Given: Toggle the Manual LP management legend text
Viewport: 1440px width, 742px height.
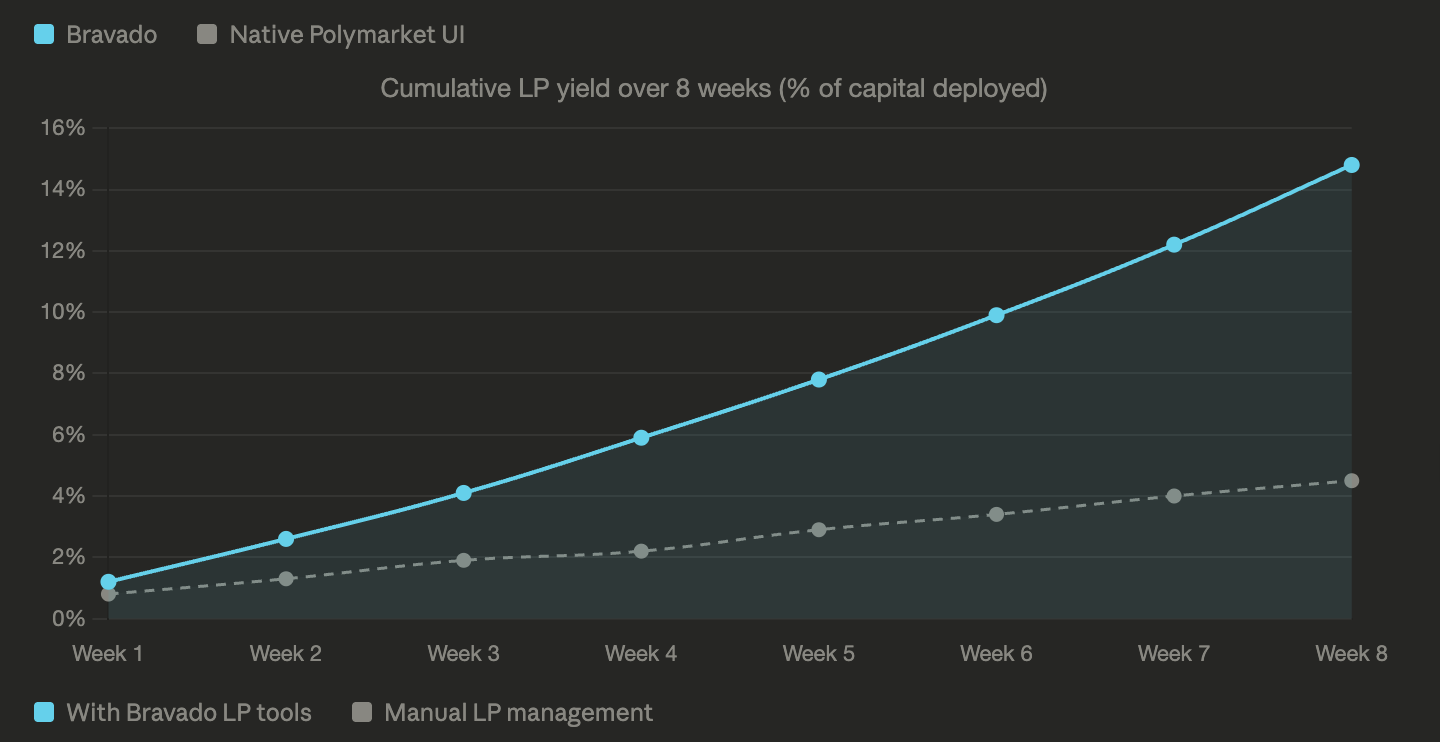Looking at the screenshot, I should 517,713.
